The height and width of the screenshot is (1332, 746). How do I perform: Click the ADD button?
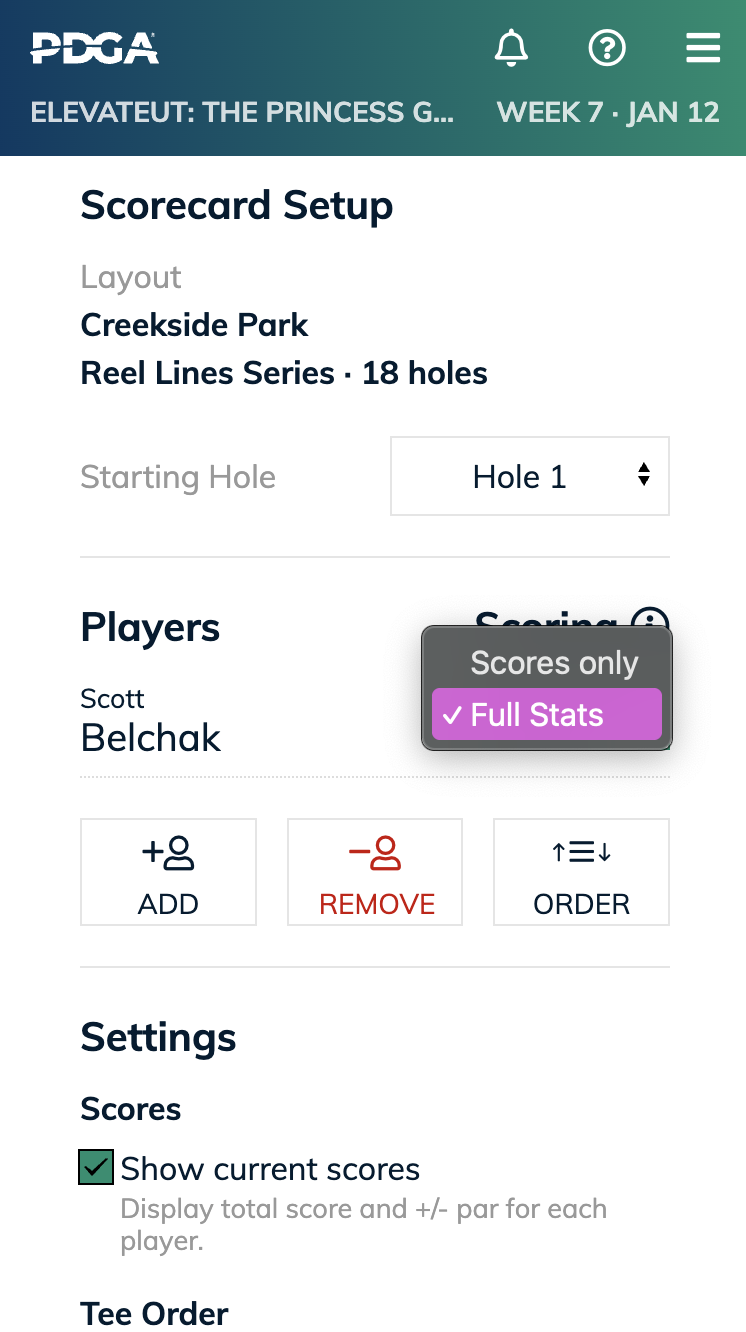[168, 872]
